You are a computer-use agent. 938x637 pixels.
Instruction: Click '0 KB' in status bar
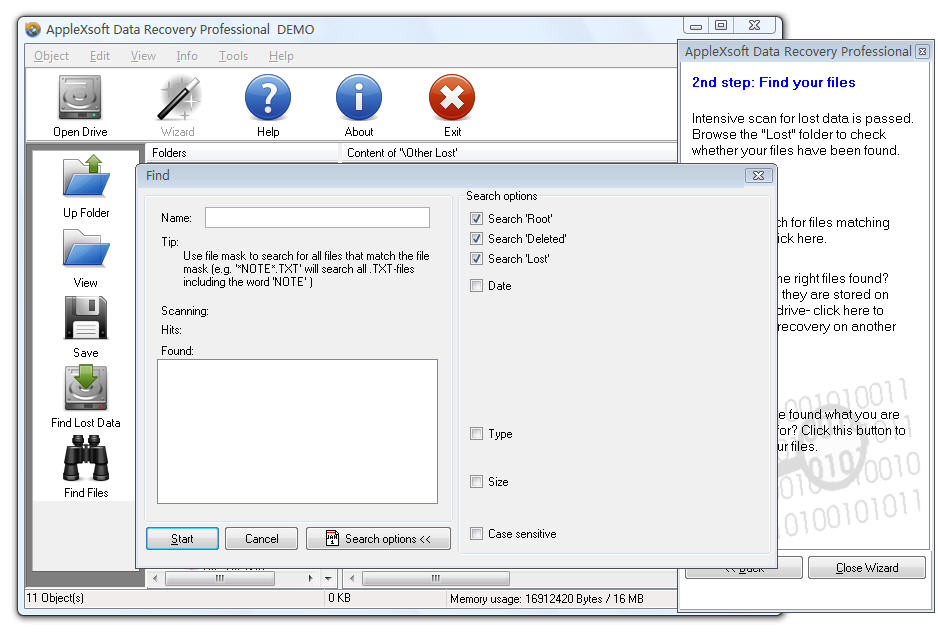[339, 598]
